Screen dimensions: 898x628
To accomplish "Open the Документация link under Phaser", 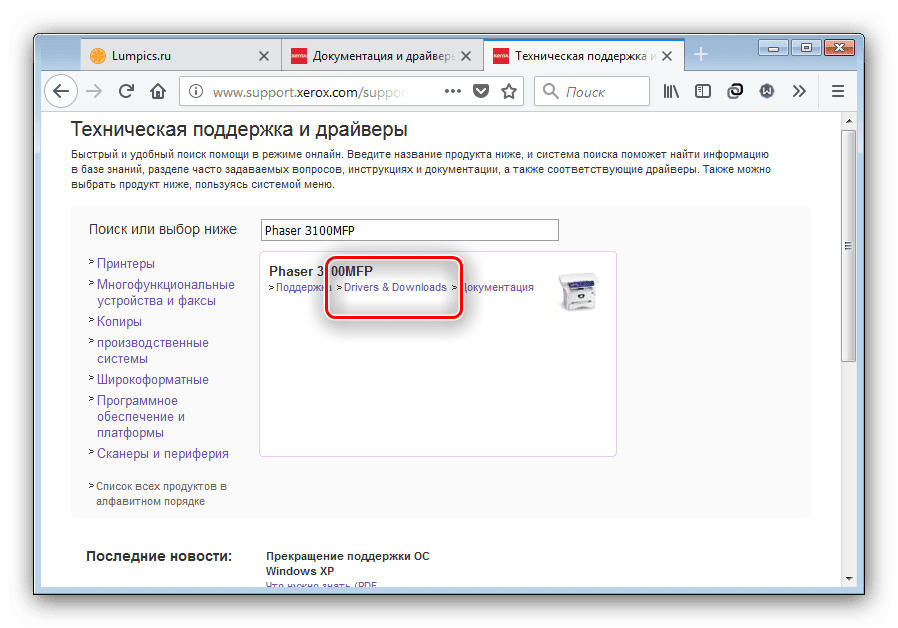I will coord(497,287).
